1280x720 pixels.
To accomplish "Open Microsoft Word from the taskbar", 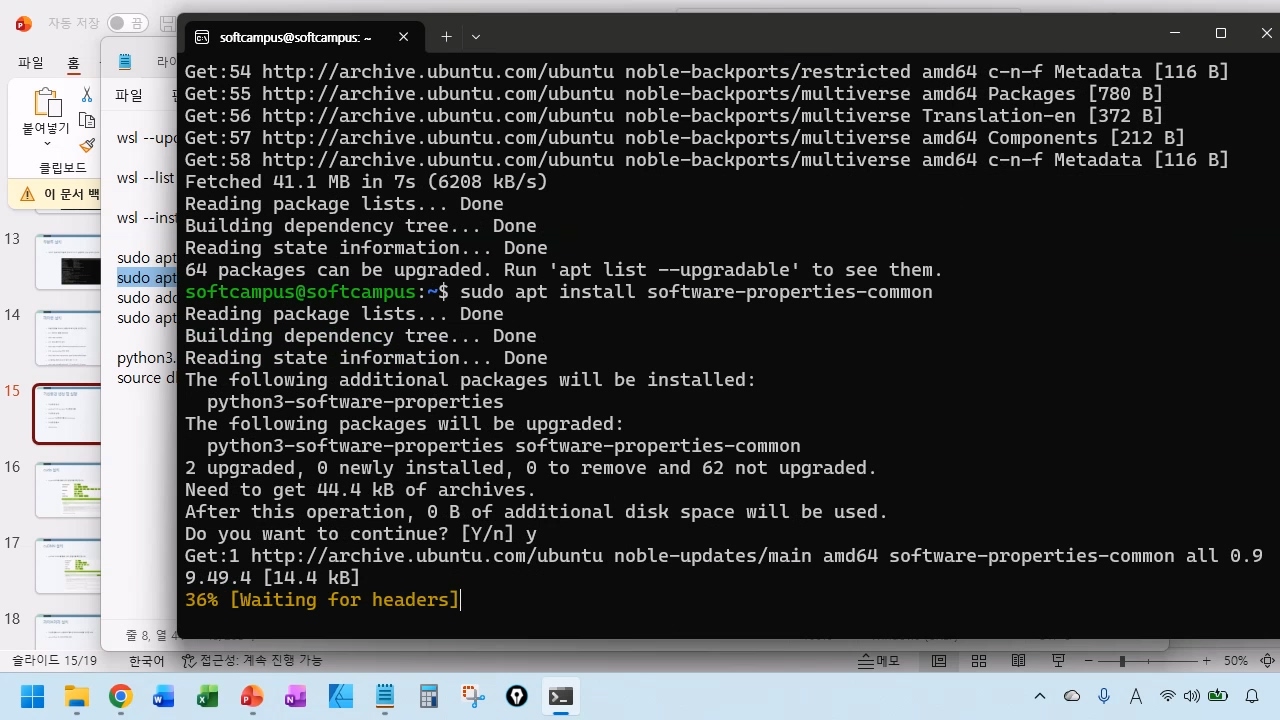I will 164,697.
